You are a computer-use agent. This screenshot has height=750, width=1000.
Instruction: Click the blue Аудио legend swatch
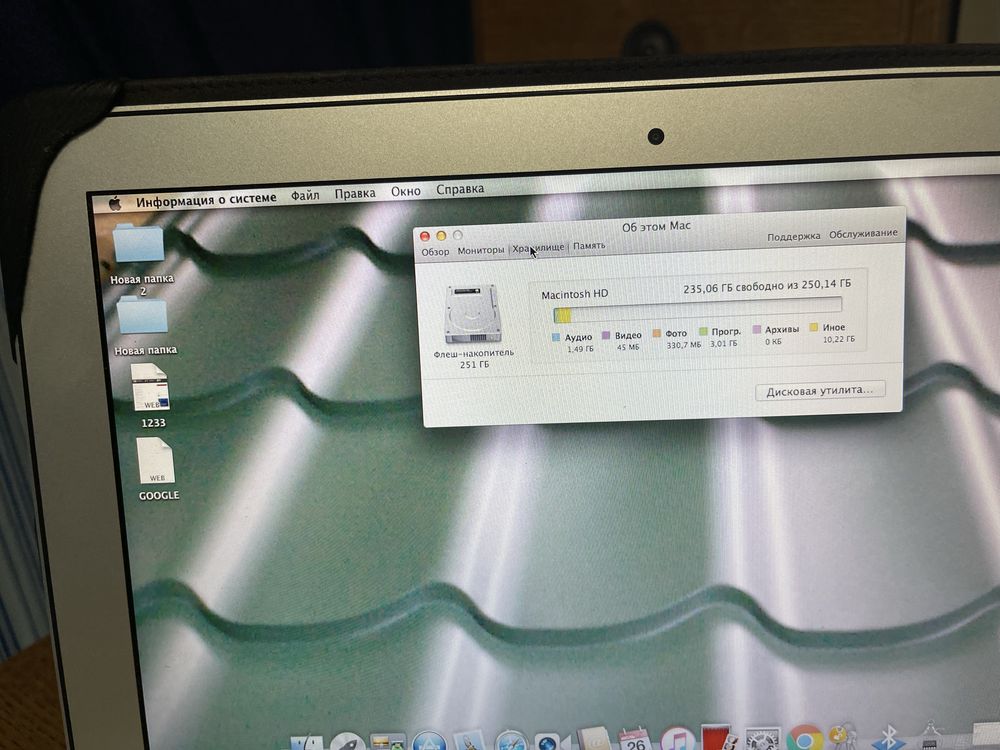555,337
